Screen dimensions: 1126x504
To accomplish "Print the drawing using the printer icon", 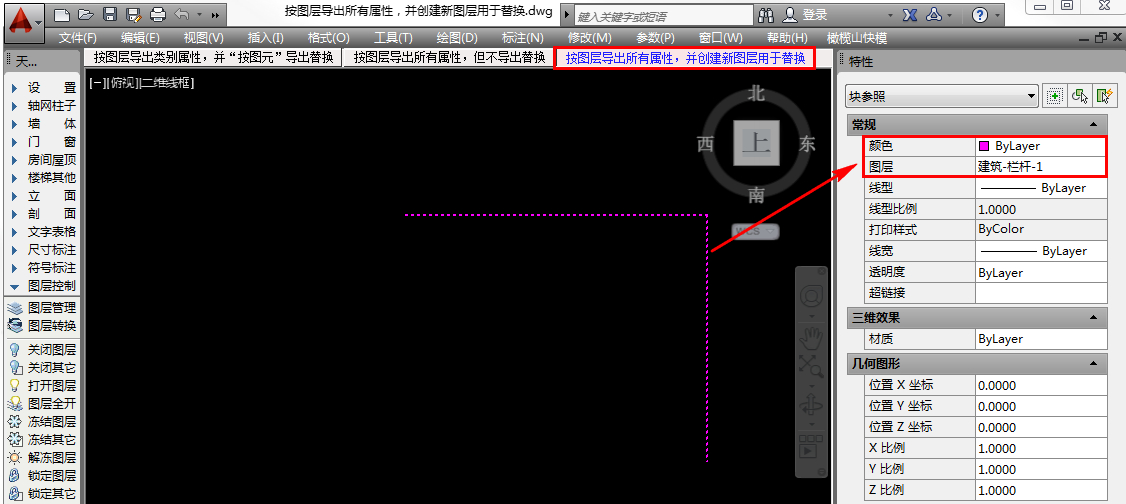I will [x=158, y=14].
